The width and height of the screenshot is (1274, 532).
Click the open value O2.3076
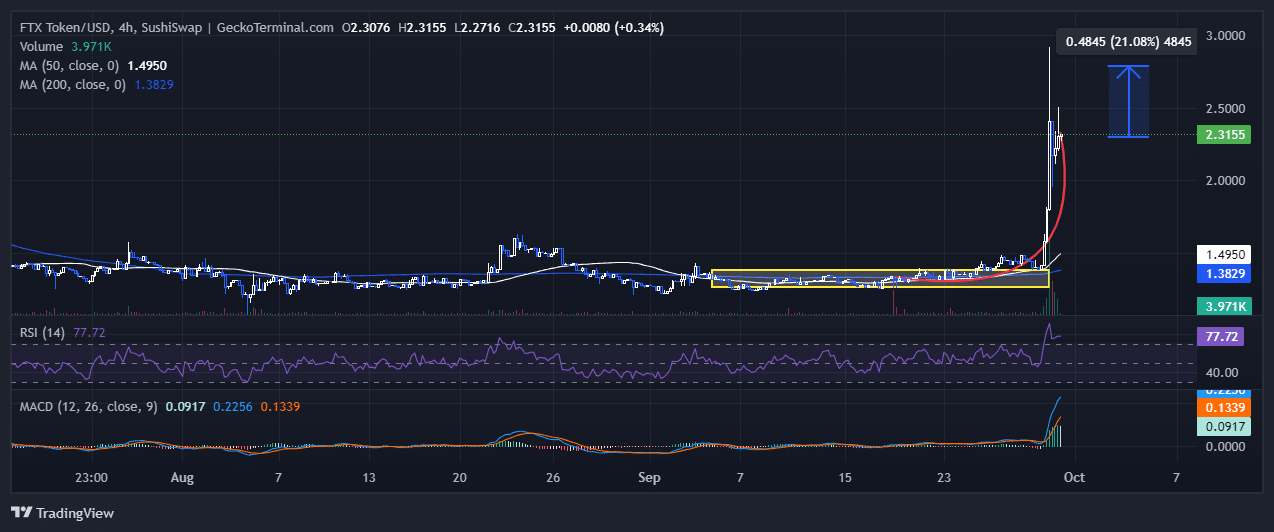[367, 27]
